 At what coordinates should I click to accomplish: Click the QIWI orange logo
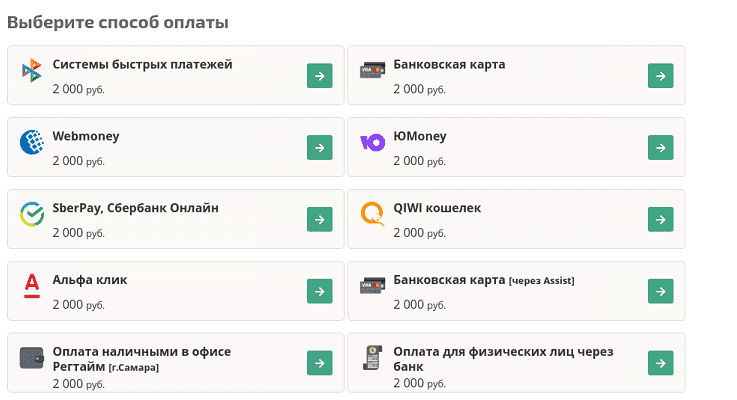pos(372,214)
